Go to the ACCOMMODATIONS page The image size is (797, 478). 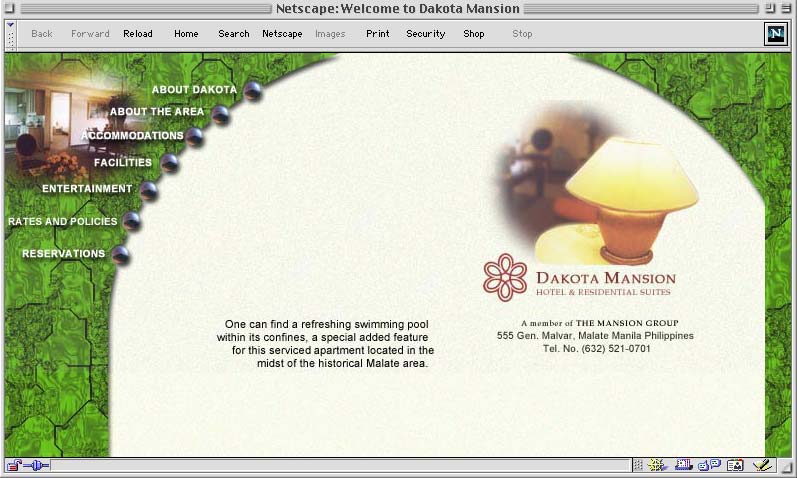pyautogui.click(x=132, y=136)
